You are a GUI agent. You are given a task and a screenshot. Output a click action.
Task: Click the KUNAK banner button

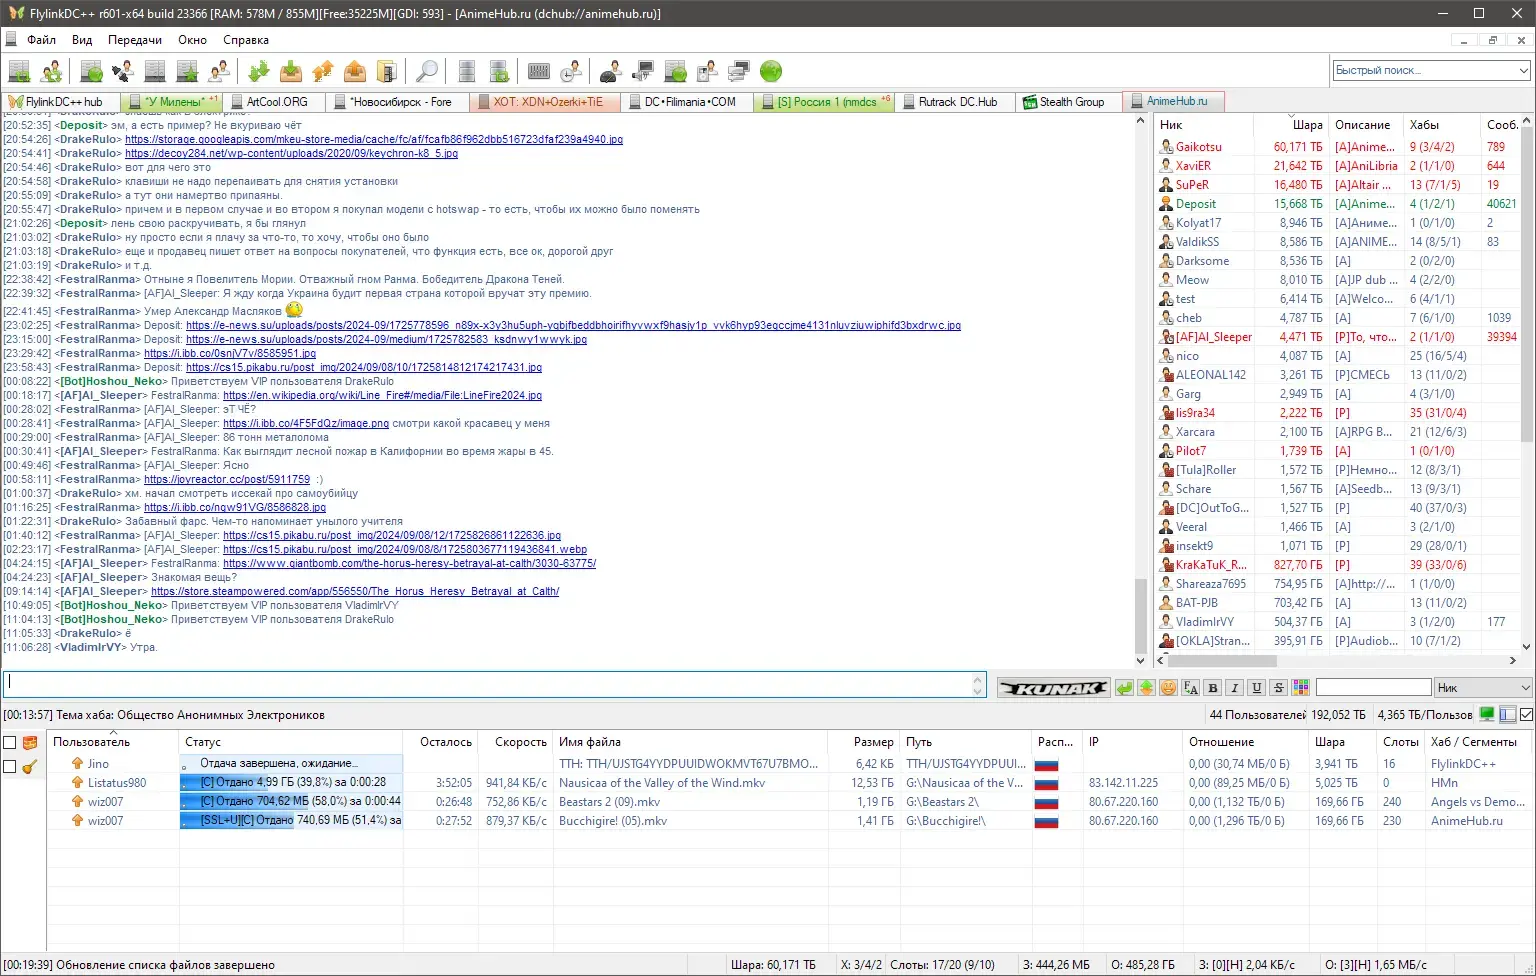tap(1054, 687)
